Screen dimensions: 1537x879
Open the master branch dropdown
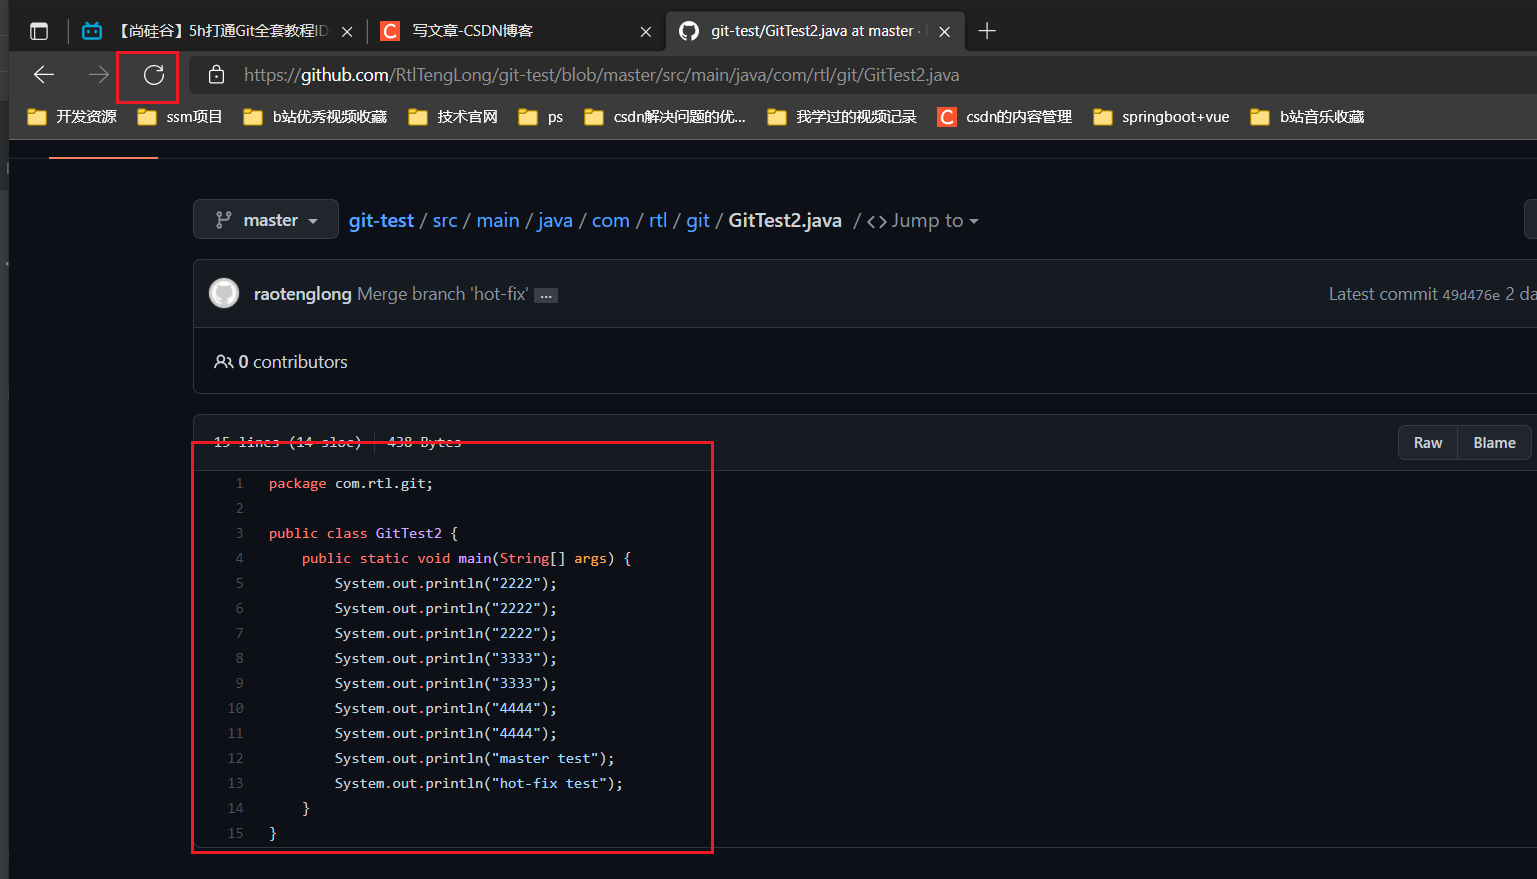point(266,220)
